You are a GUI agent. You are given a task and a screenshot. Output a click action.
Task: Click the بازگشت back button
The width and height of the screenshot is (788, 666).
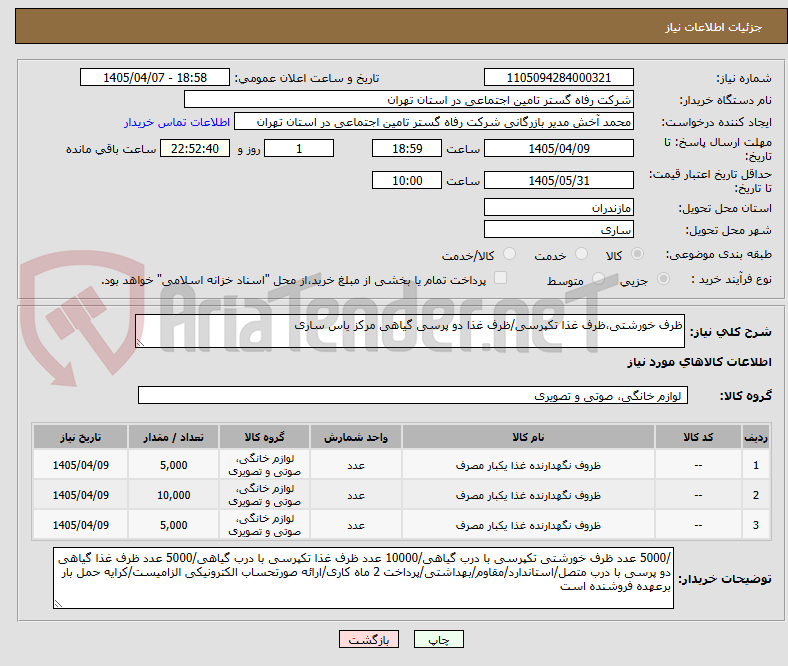tap(369, 639)
